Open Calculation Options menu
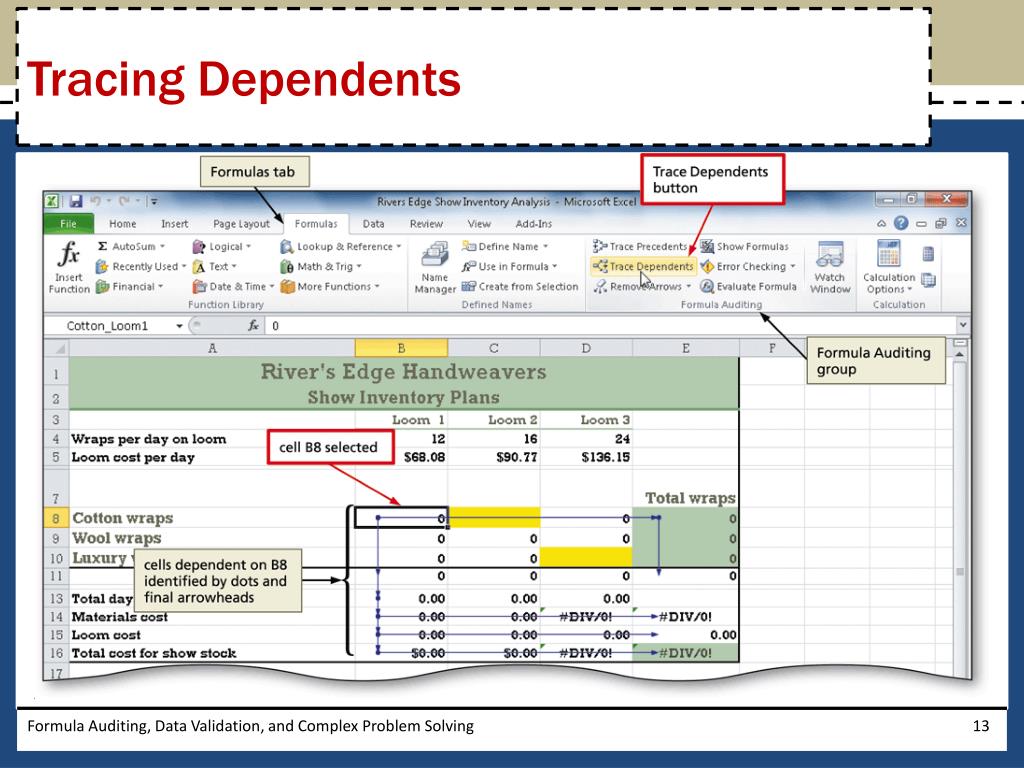The width and height of the screenshot is (1024, 768). 889,267
